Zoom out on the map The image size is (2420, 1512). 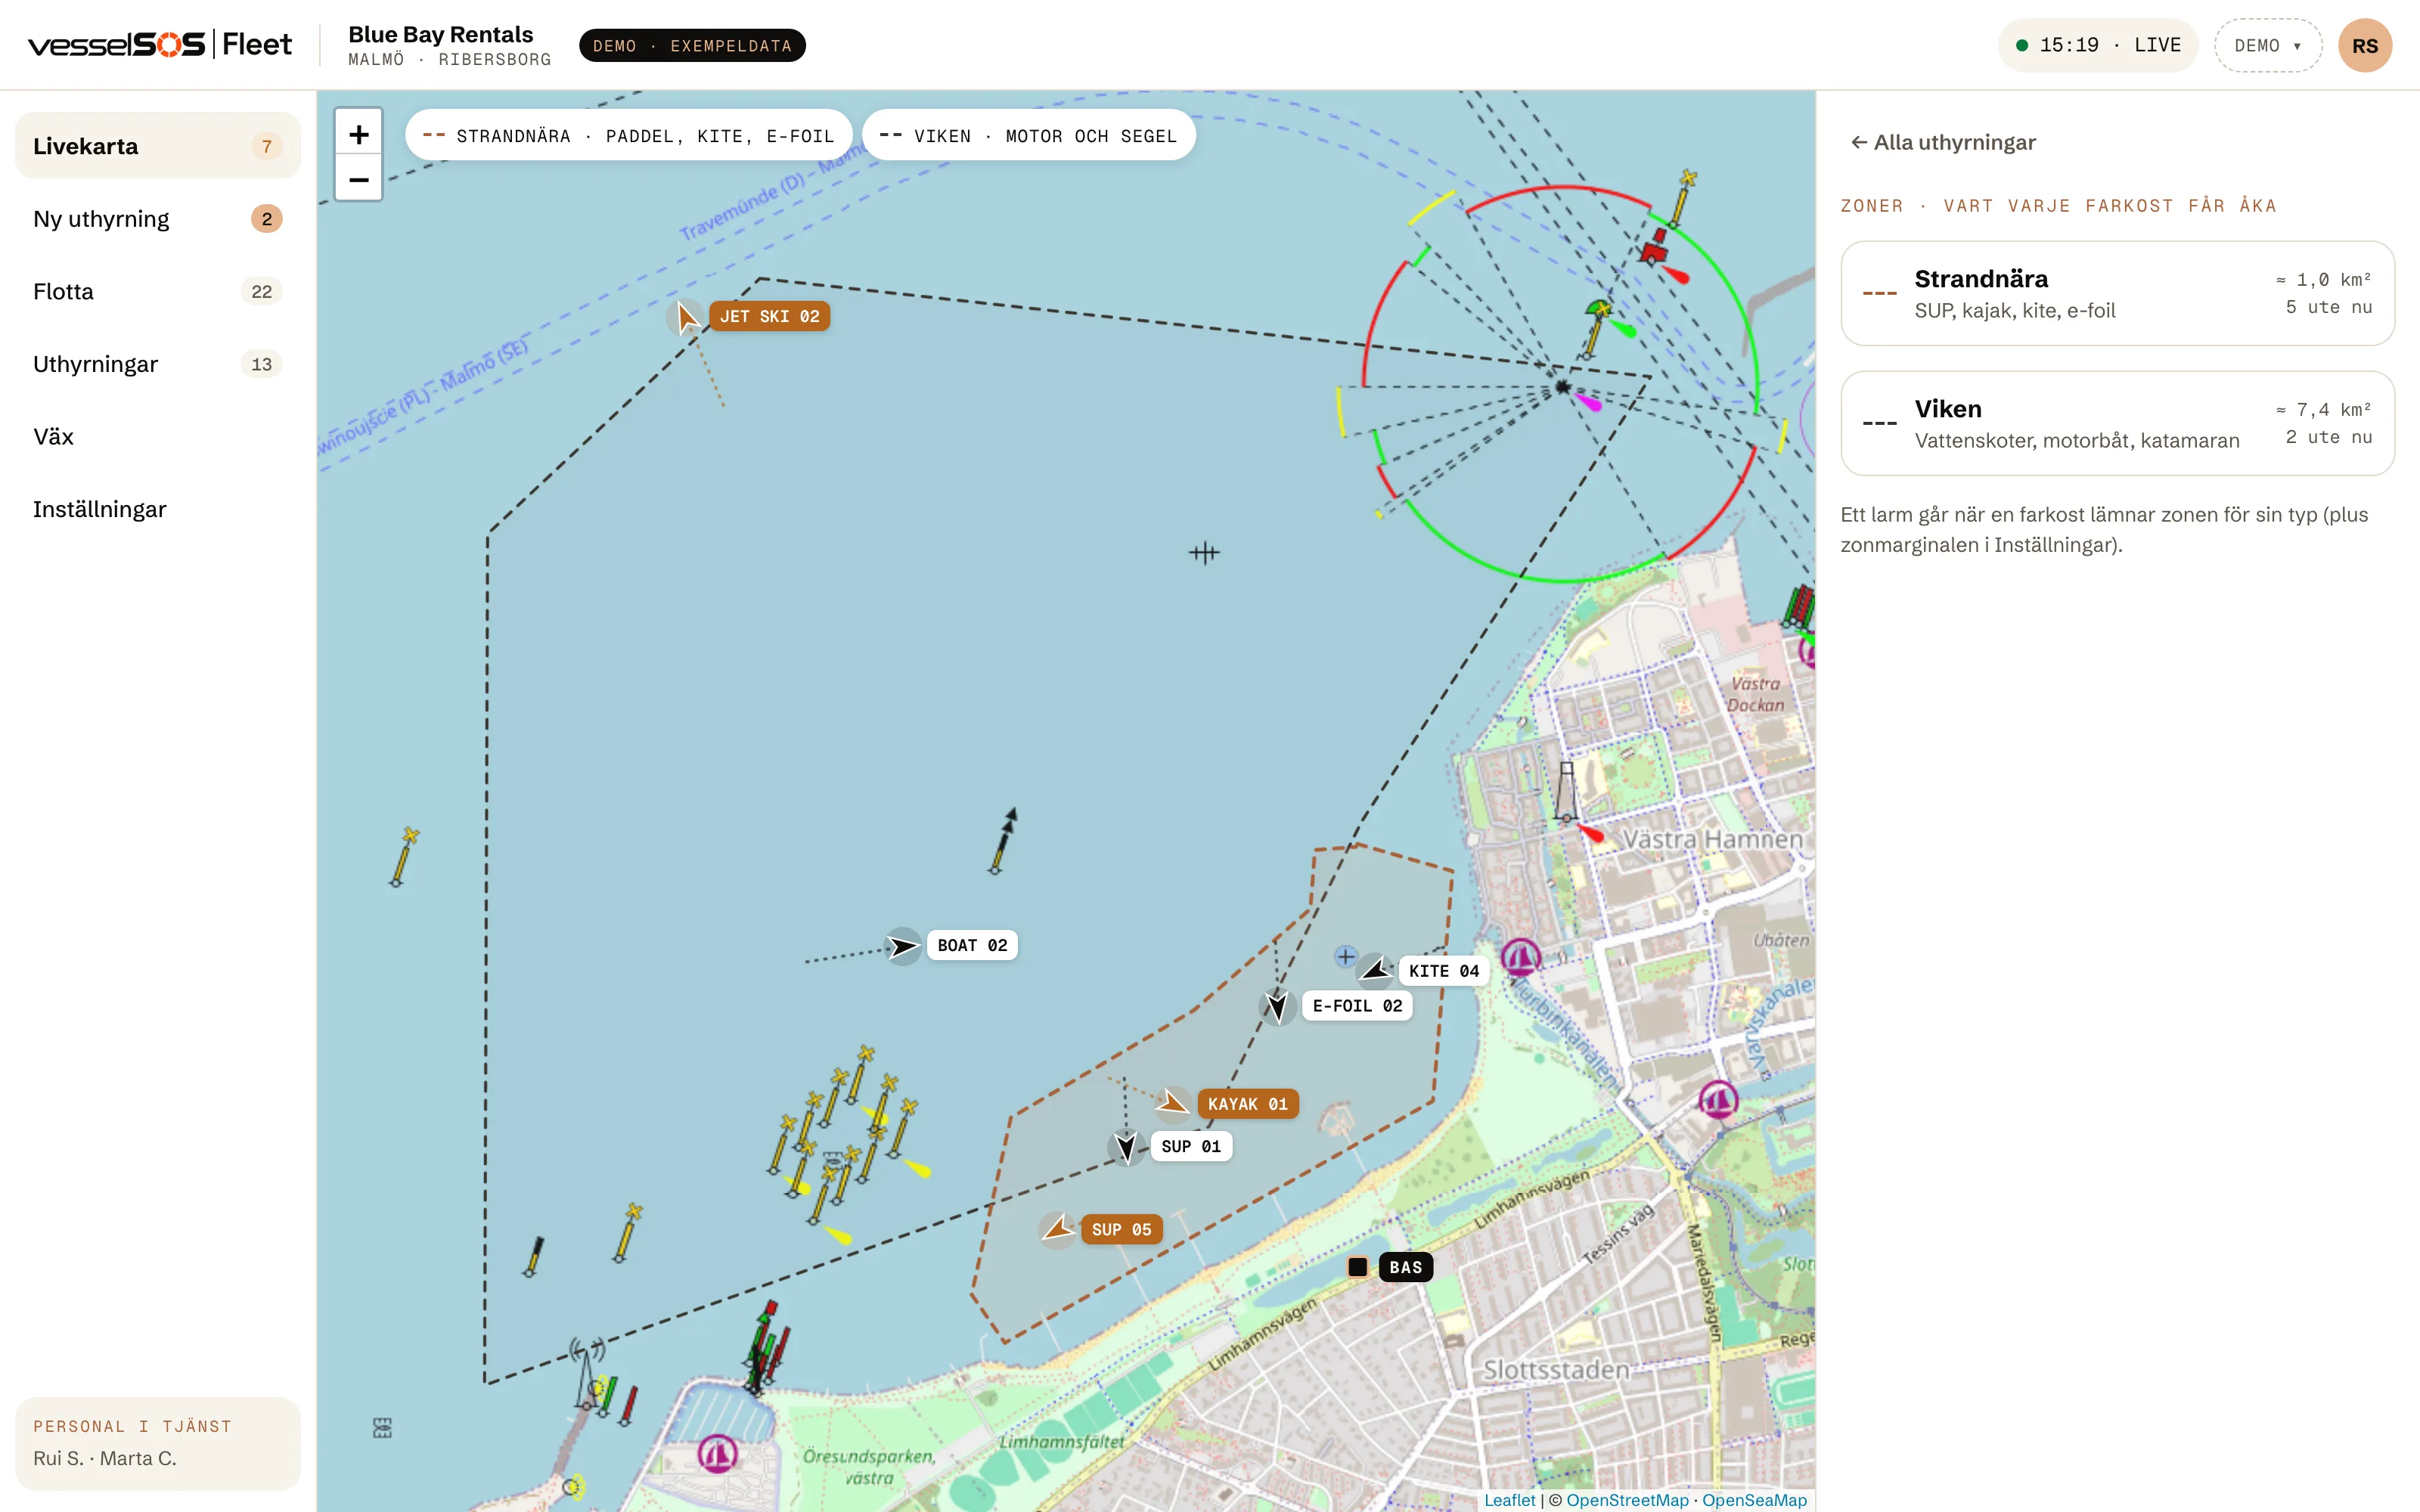coord(358,179)
